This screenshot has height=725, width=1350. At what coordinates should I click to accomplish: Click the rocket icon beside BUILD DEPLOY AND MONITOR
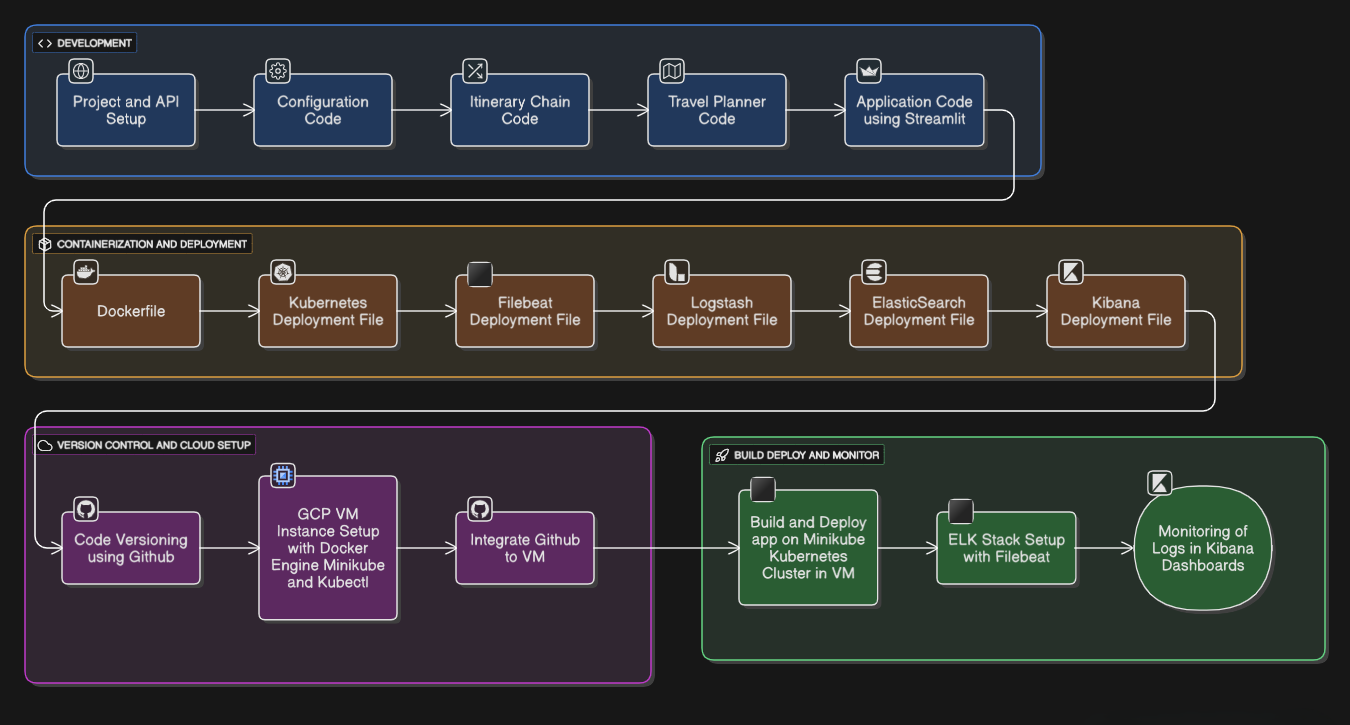coord(721,455)
